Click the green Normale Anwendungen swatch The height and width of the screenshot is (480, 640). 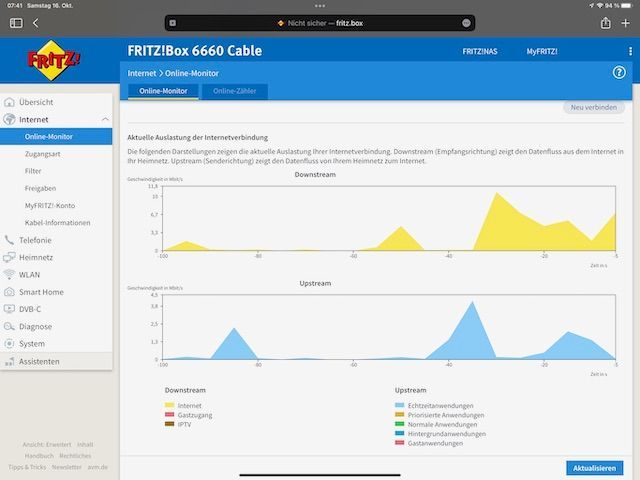tap(400, 424)
